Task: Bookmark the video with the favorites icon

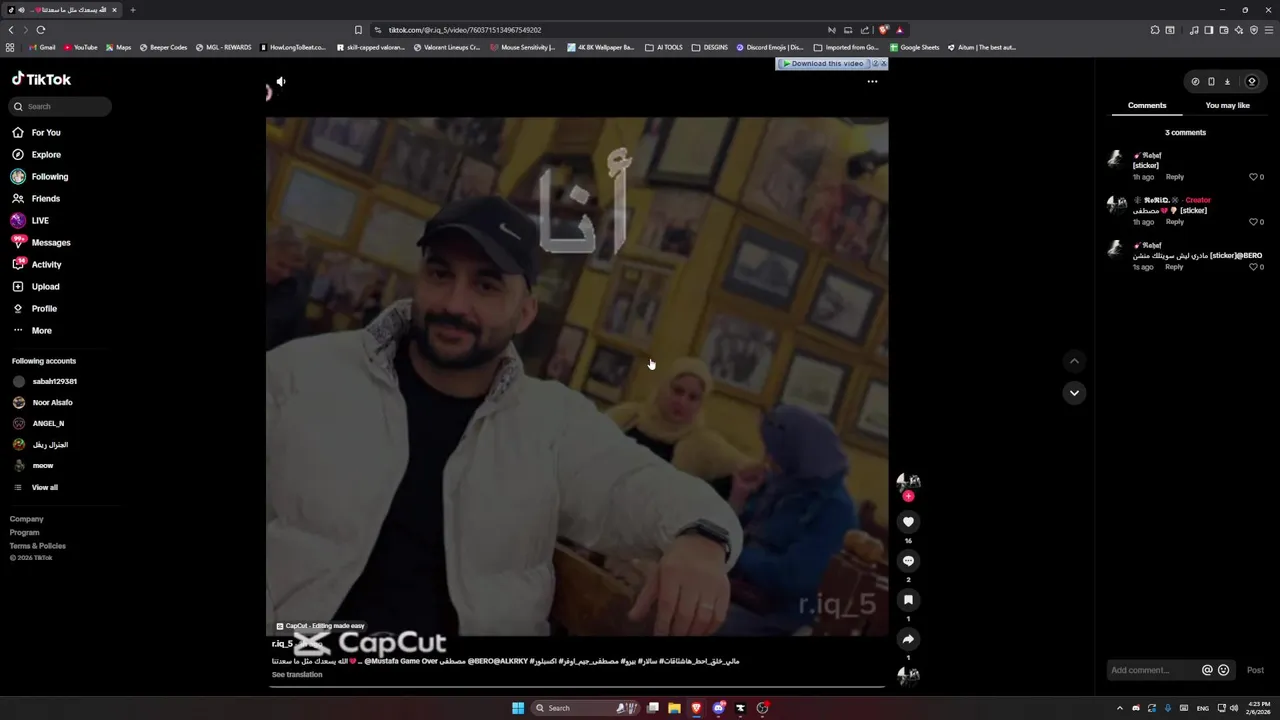Action: point(908,600)
